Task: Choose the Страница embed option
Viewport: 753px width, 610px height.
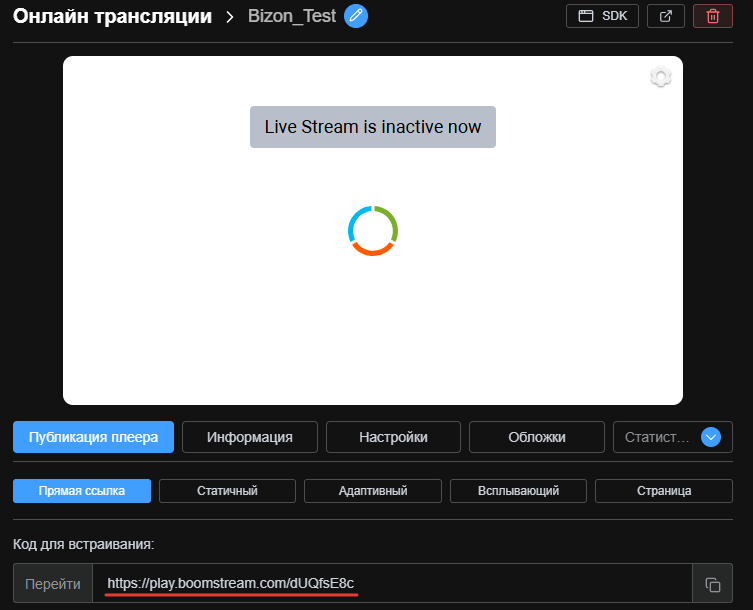Action: [664, 491]
